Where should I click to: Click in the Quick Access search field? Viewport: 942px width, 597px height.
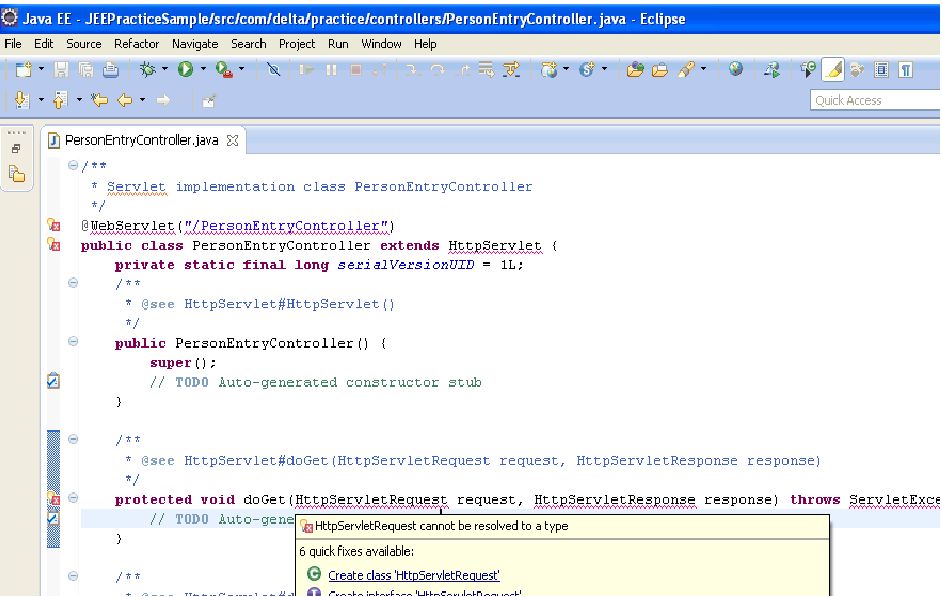pyautogui.click(x=875, y=100)
